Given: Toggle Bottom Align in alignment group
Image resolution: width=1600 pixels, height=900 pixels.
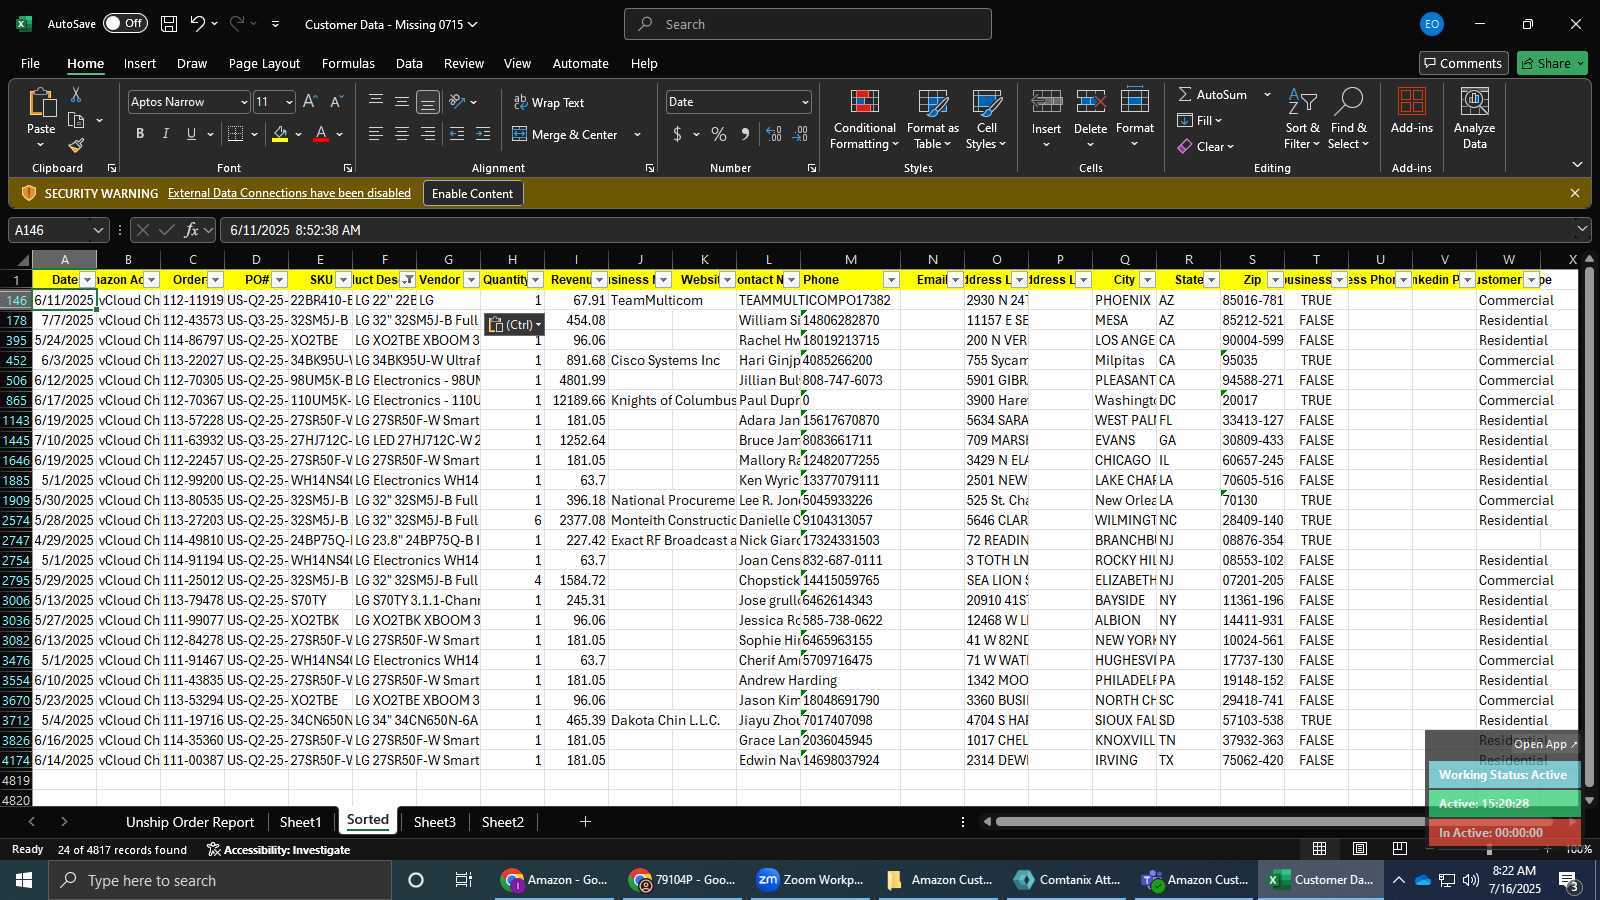Looking at the screenshot, I should [x=428, y=102].
